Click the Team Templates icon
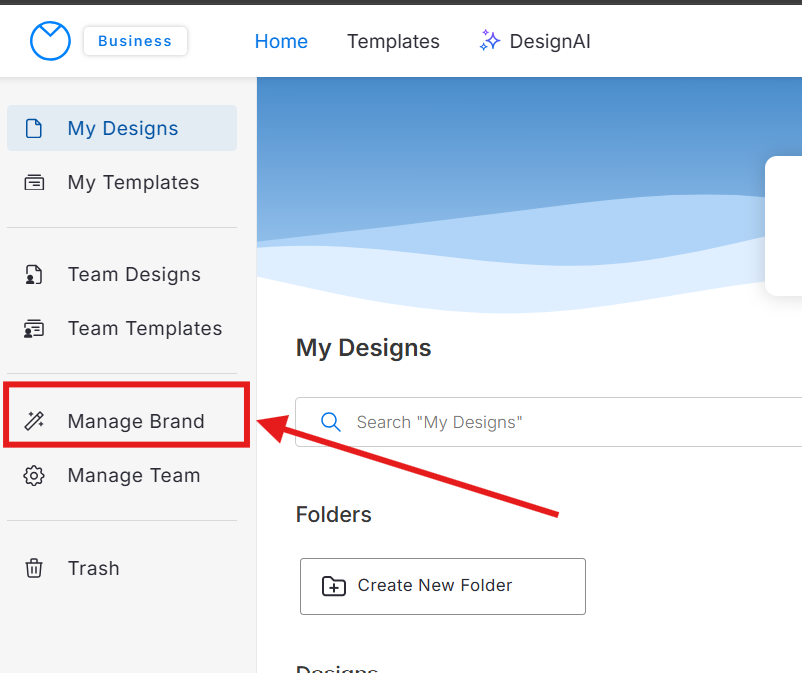The image size is (802, 673). click(x=34, y=328)
